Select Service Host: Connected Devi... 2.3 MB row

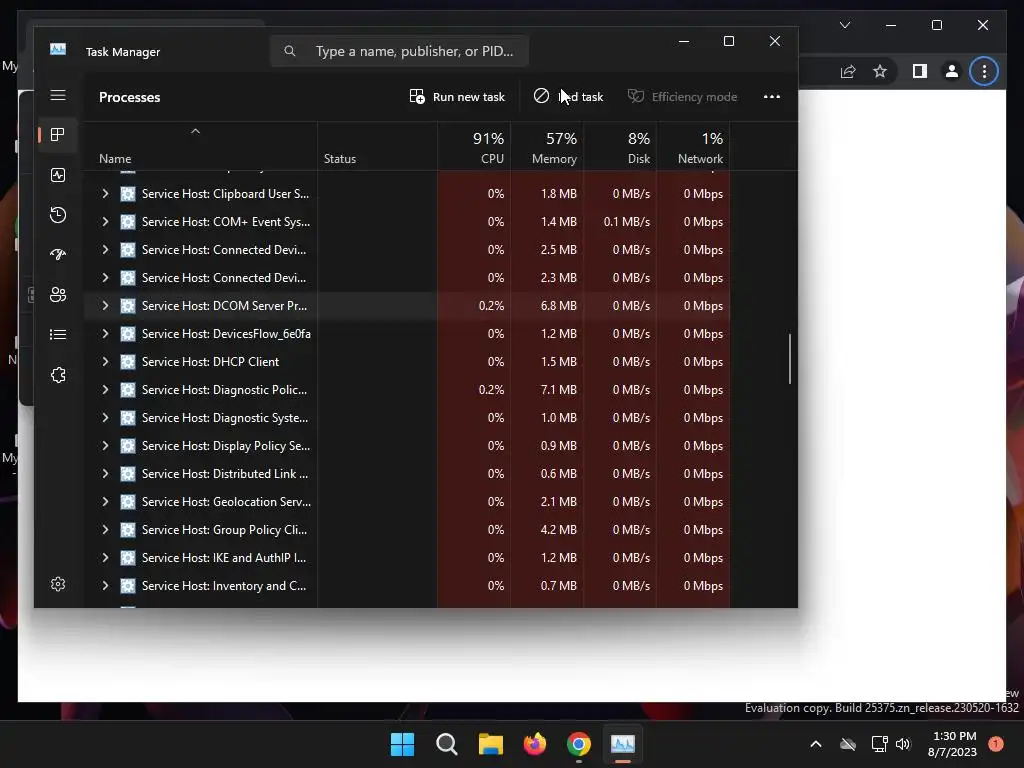pyautogui.click(x=408, y=278)
